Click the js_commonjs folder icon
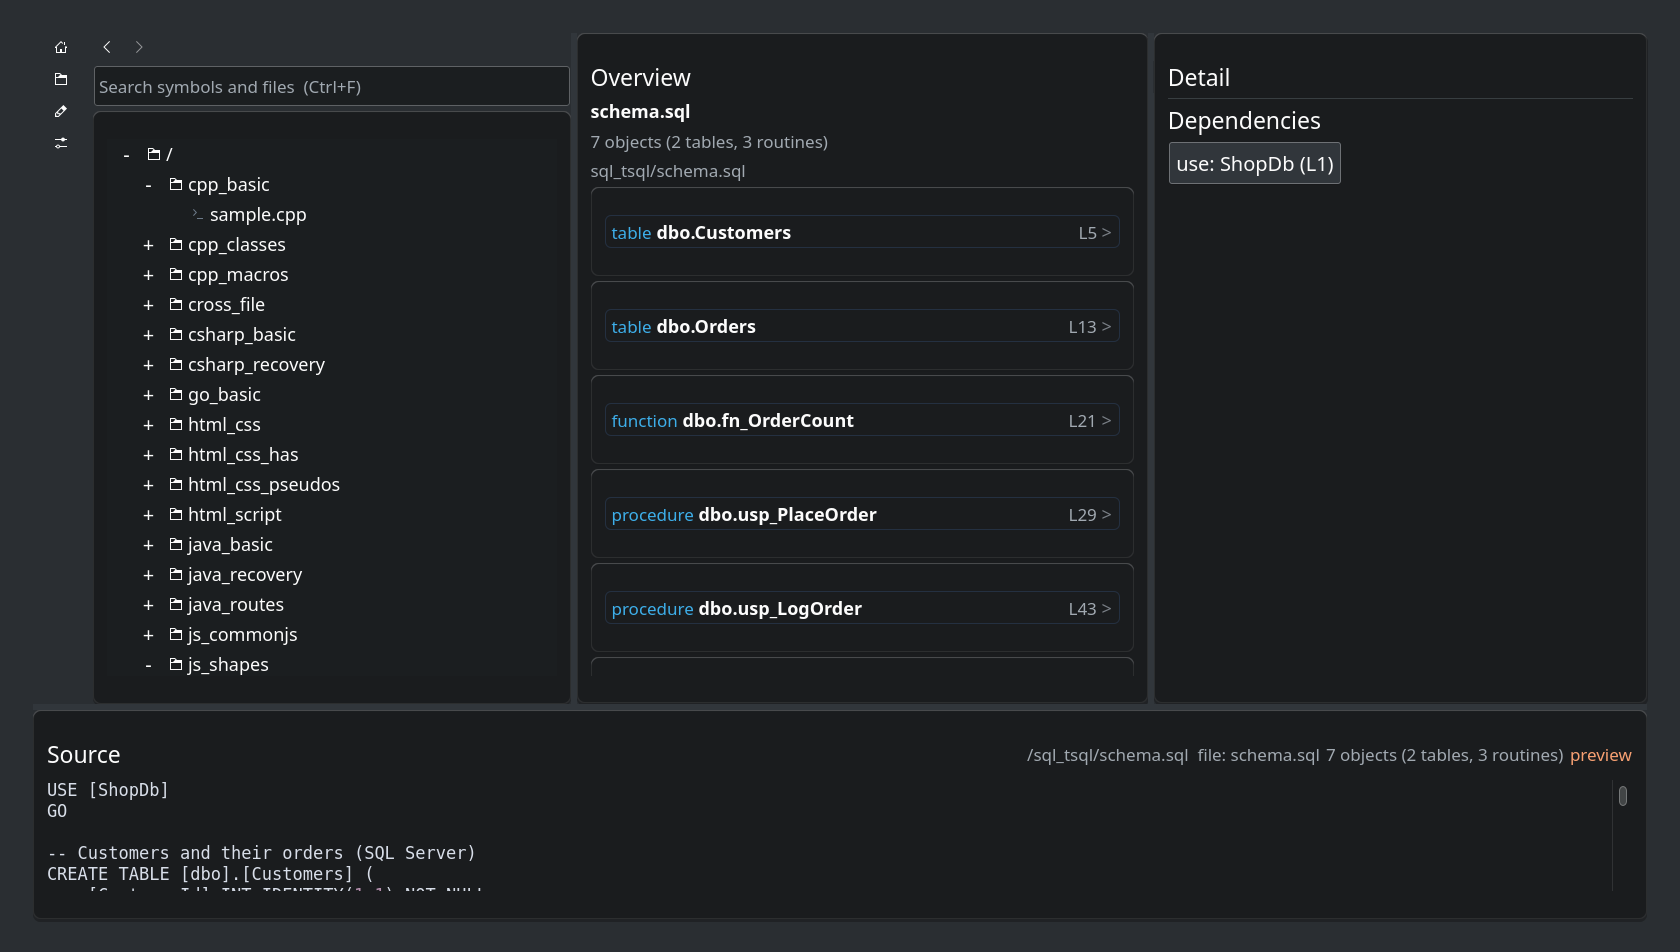 176,634
